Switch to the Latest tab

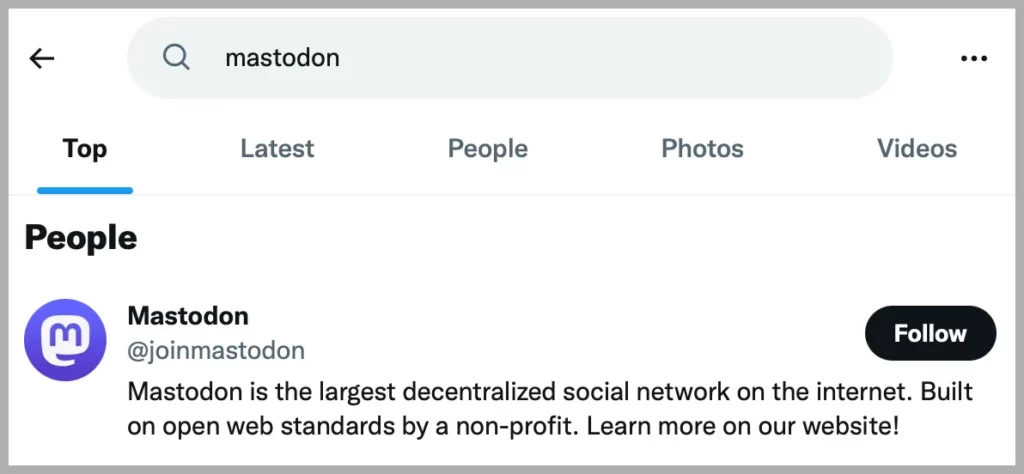click(x=277, y=149)
